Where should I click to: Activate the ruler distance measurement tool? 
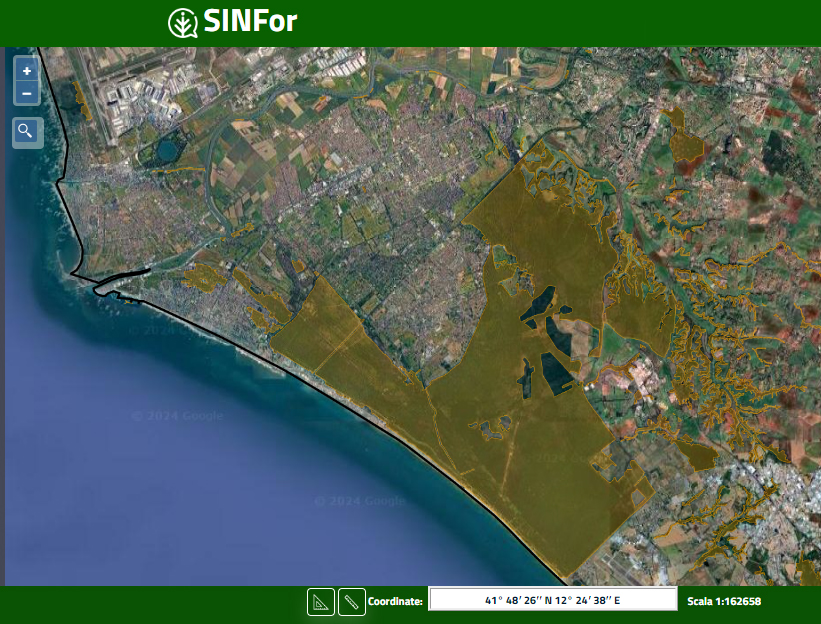point(351,602)
